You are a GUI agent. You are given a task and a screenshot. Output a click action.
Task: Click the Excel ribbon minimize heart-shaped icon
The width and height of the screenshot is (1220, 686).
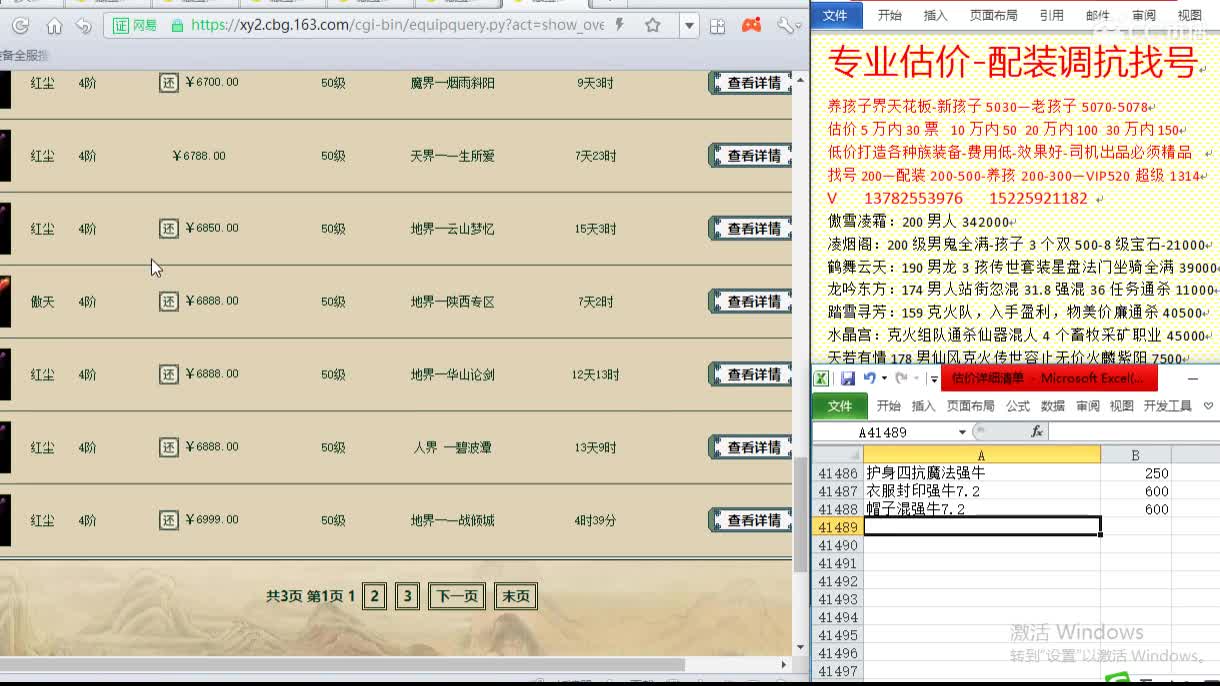[x=1208, y=406]
